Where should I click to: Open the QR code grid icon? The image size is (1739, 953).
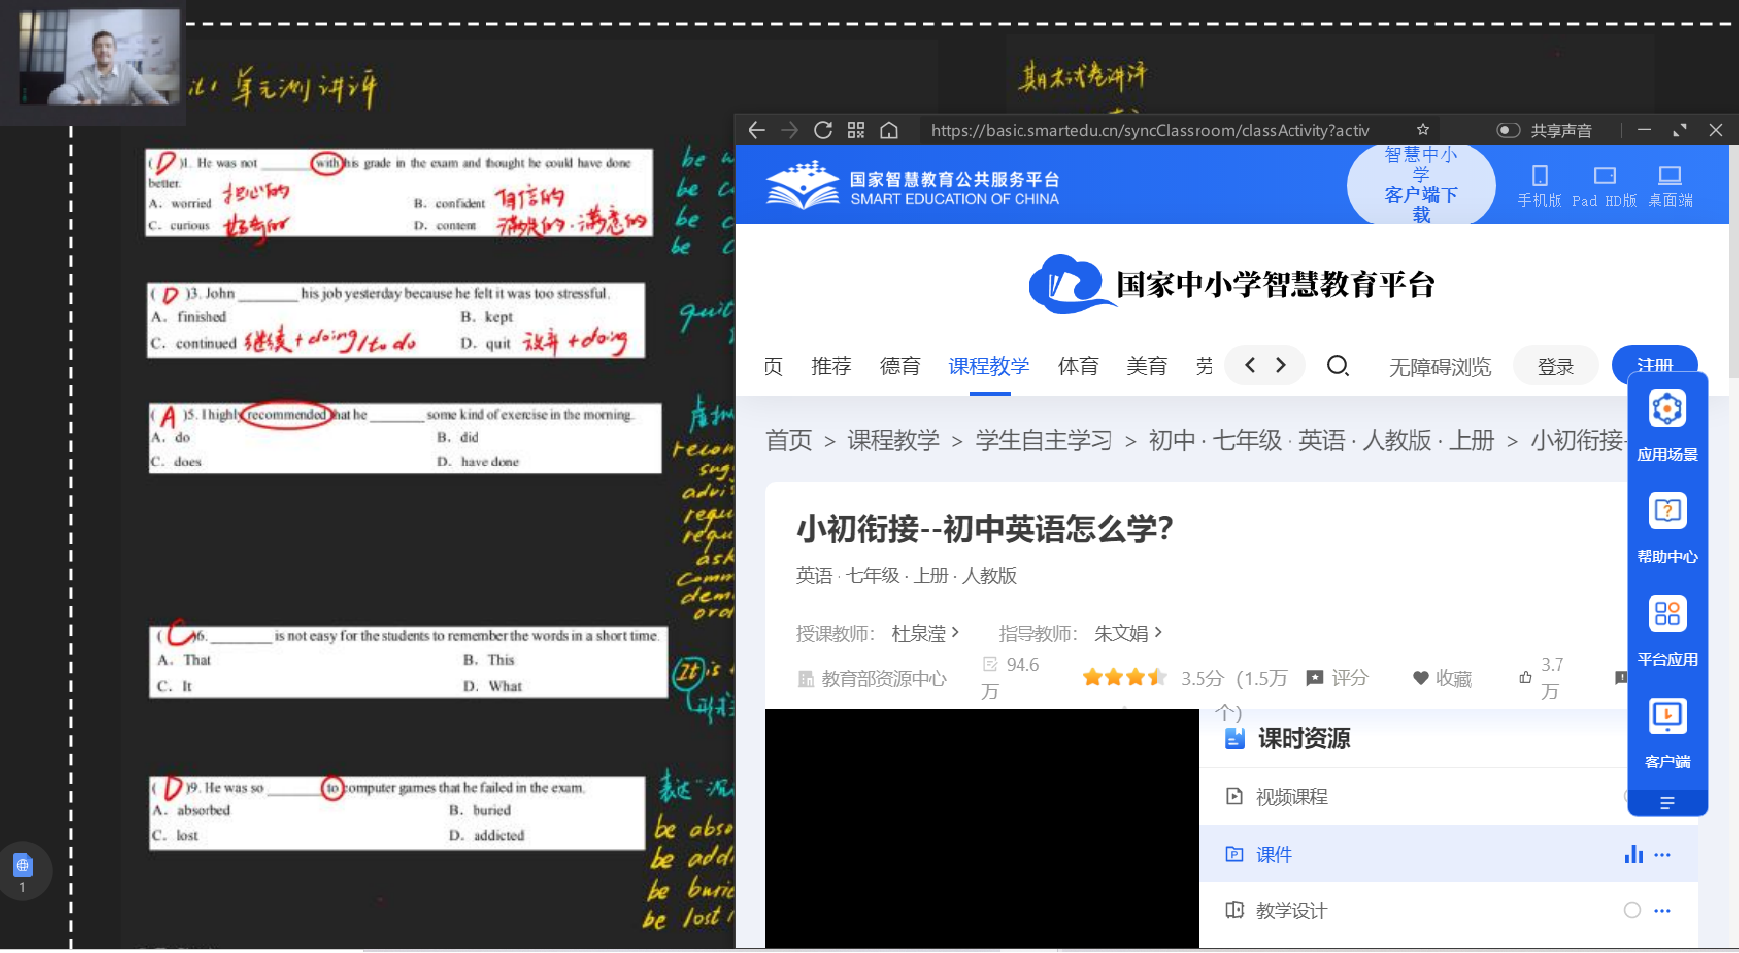coord(856,130)
